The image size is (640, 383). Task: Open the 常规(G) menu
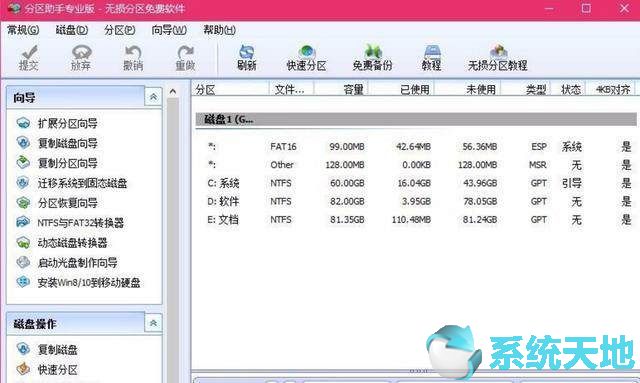point(23,30)
